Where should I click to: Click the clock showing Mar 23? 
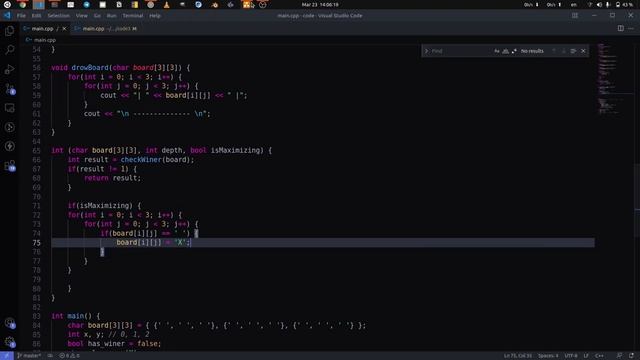click(320, 4)
